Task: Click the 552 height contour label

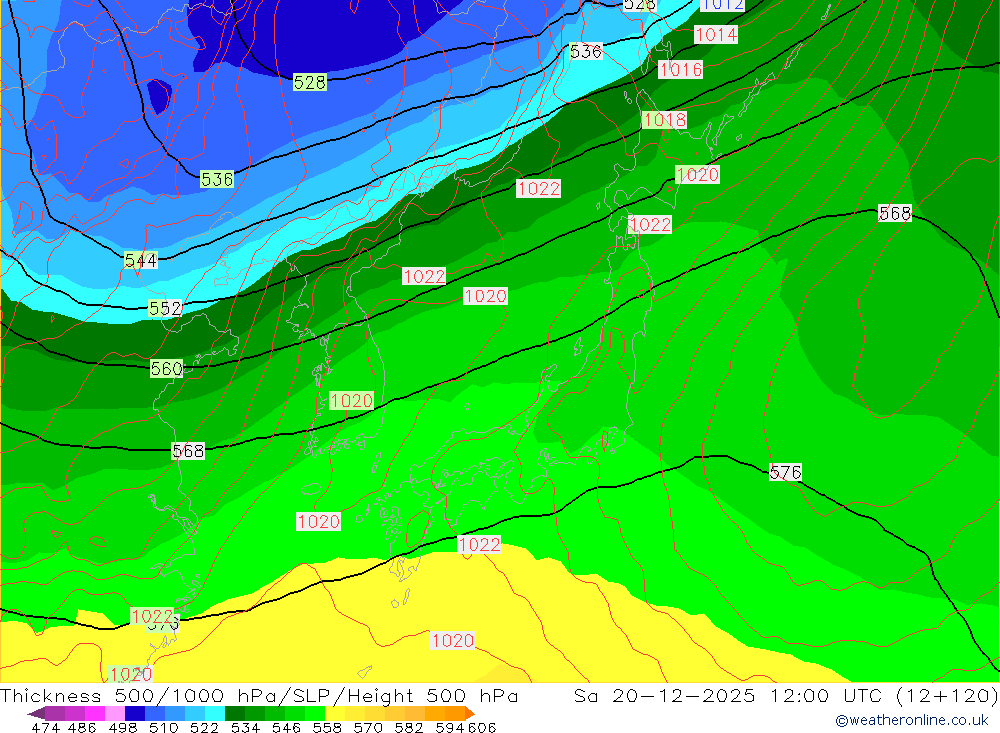Action: tap(165, 309)
